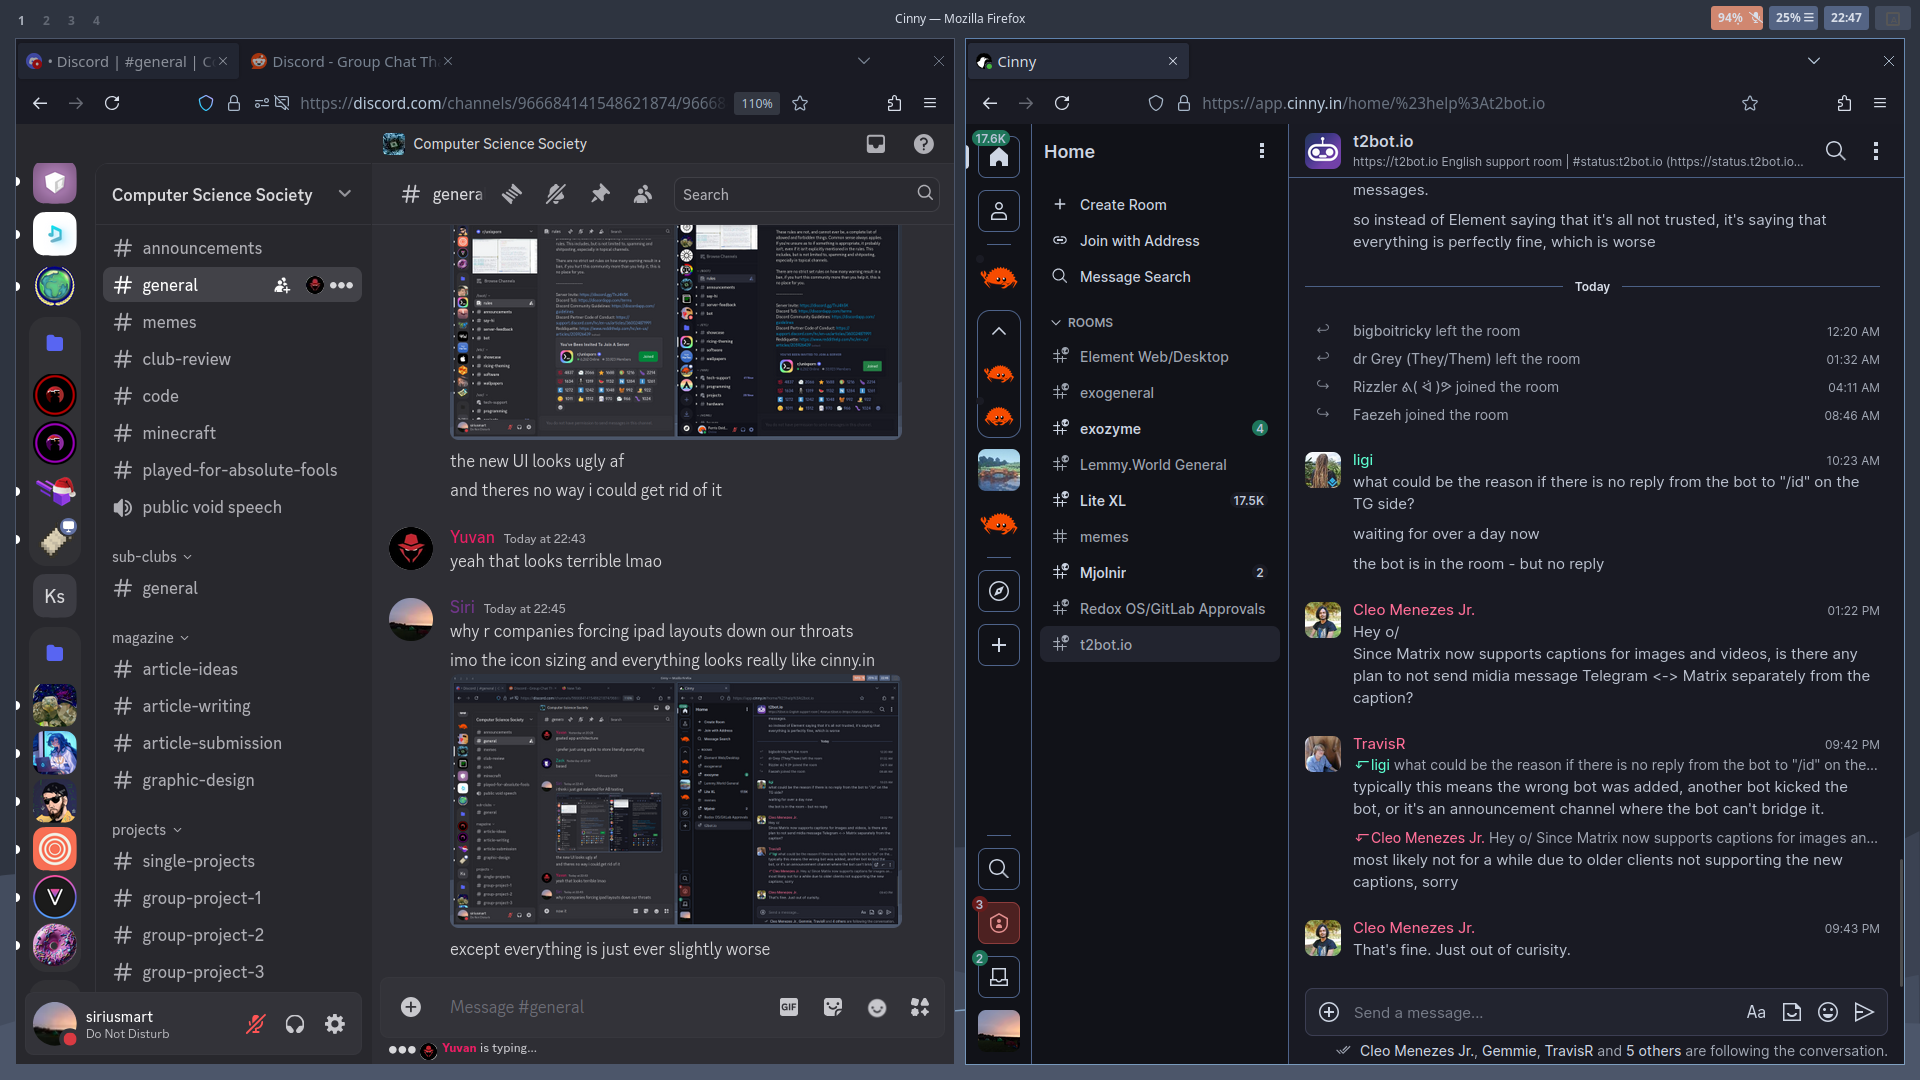Image resolution: width=1920 pixels, height=1080 pixels.
Task: Open the Explore compass in Cinny's sidebar
Action: pos(998,591)
